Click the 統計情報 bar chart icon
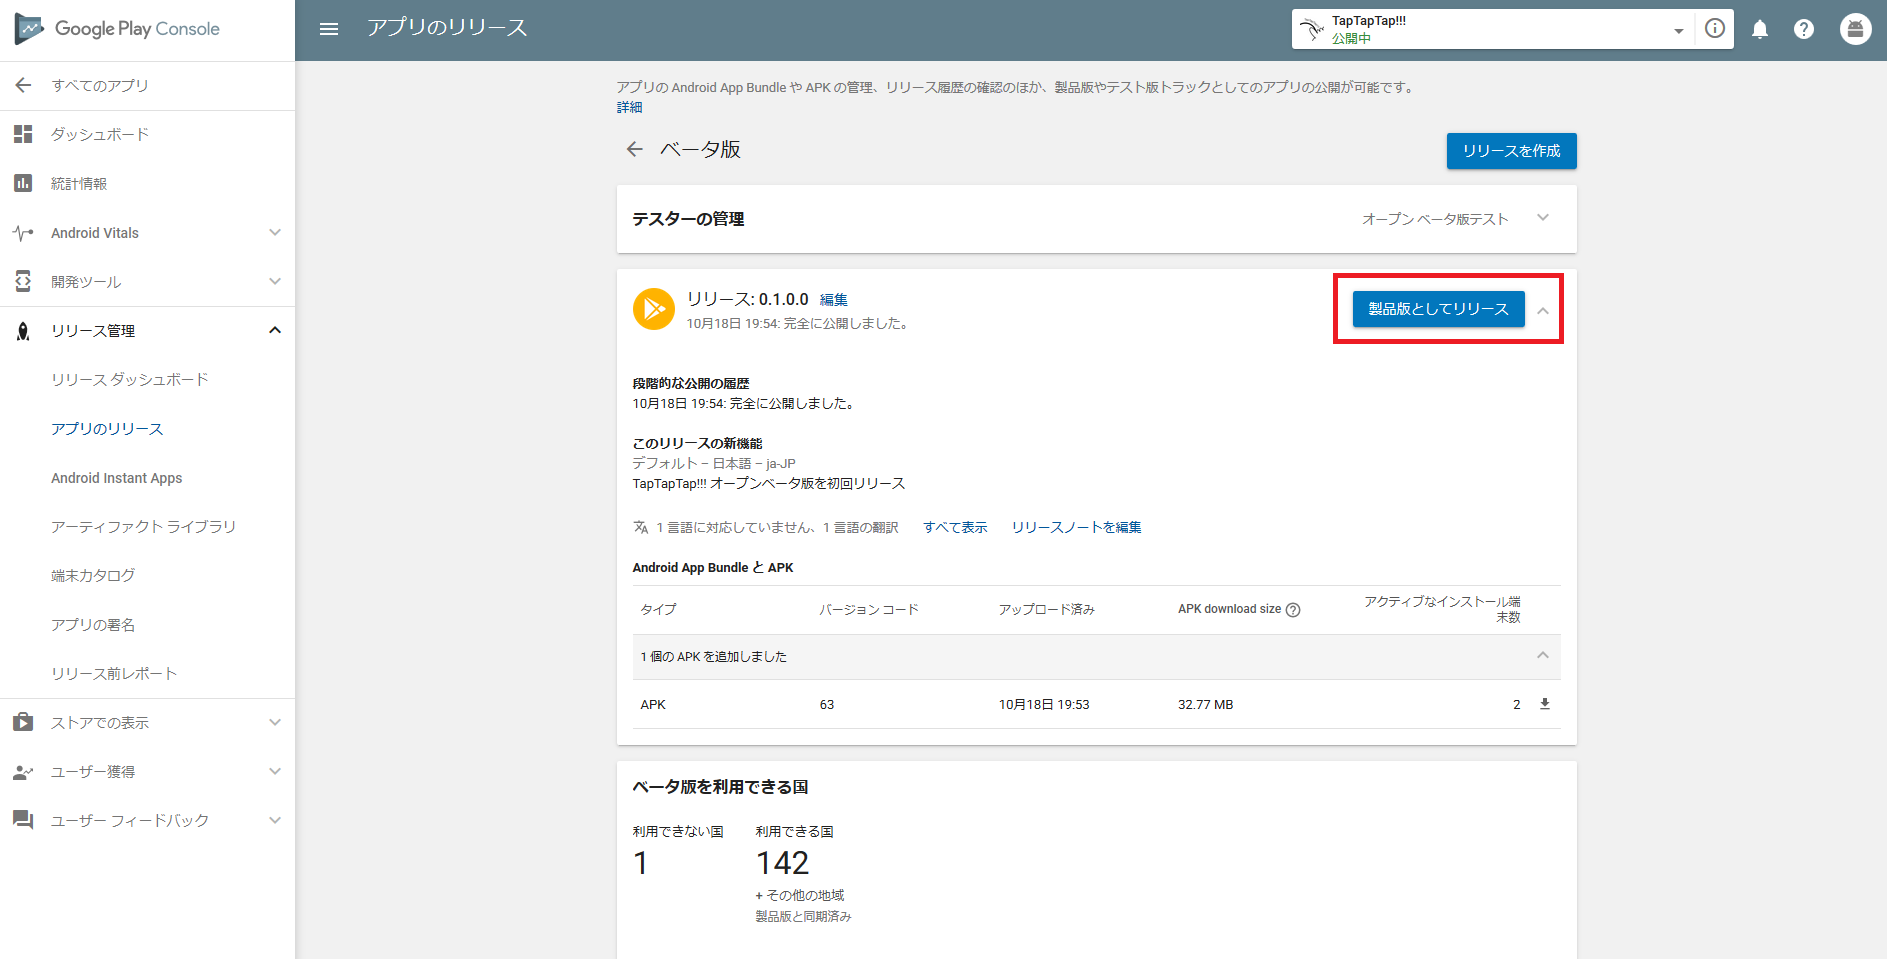 23,183
